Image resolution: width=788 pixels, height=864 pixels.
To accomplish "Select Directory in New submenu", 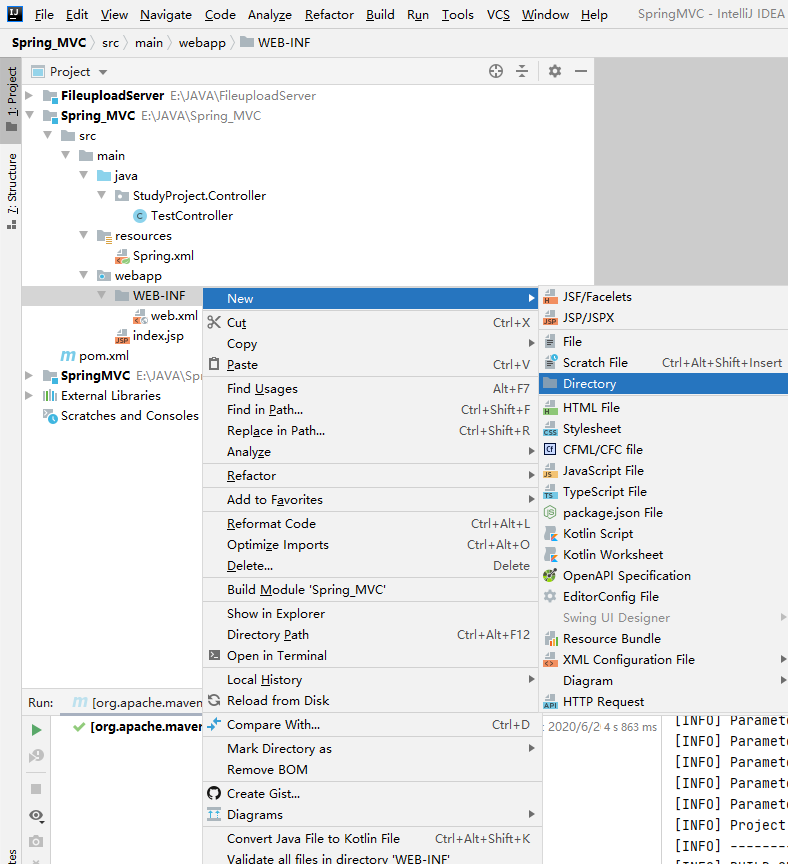I will [664, 384].
